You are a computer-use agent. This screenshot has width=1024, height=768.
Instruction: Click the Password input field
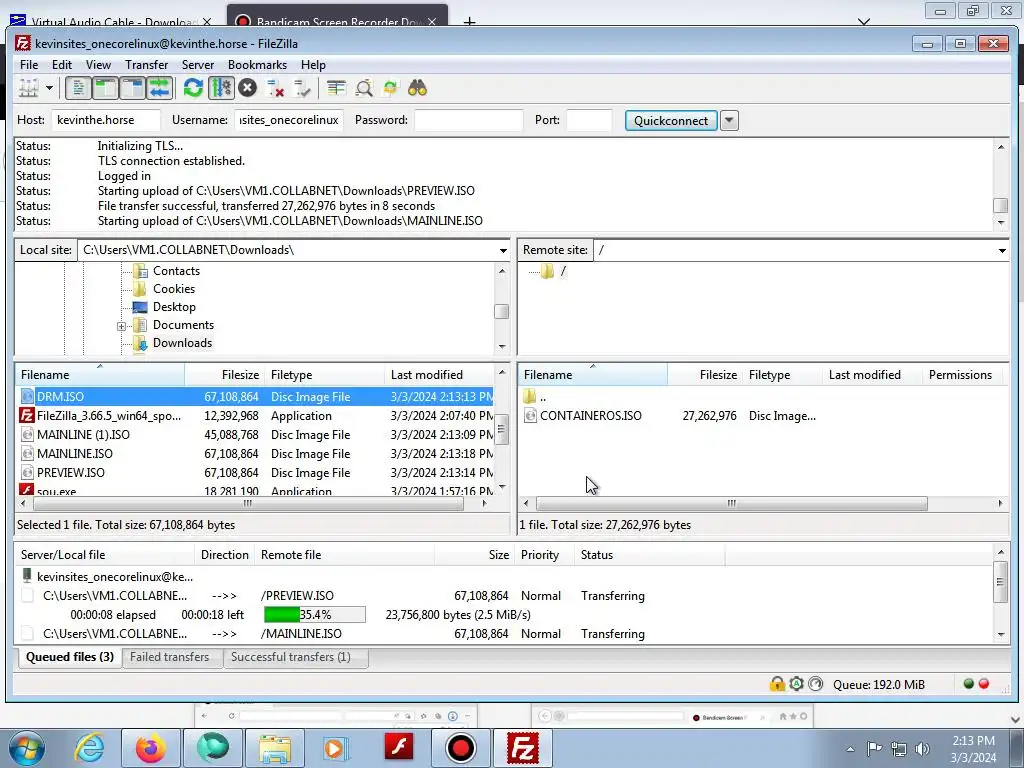[x=468, y=120]
